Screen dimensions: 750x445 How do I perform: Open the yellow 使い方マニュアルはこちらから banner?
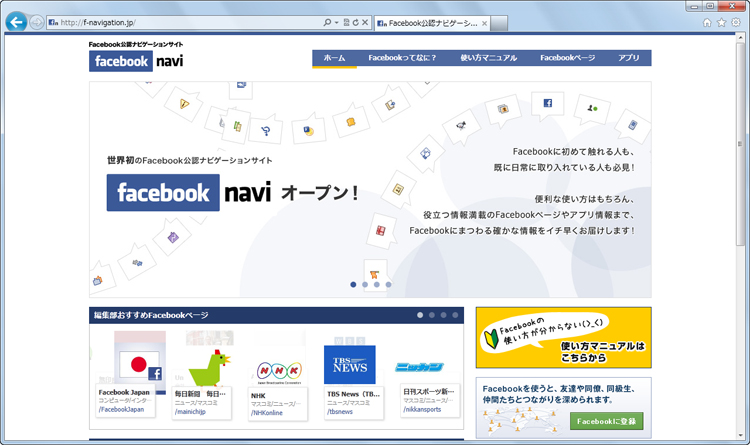coord(563,338)
